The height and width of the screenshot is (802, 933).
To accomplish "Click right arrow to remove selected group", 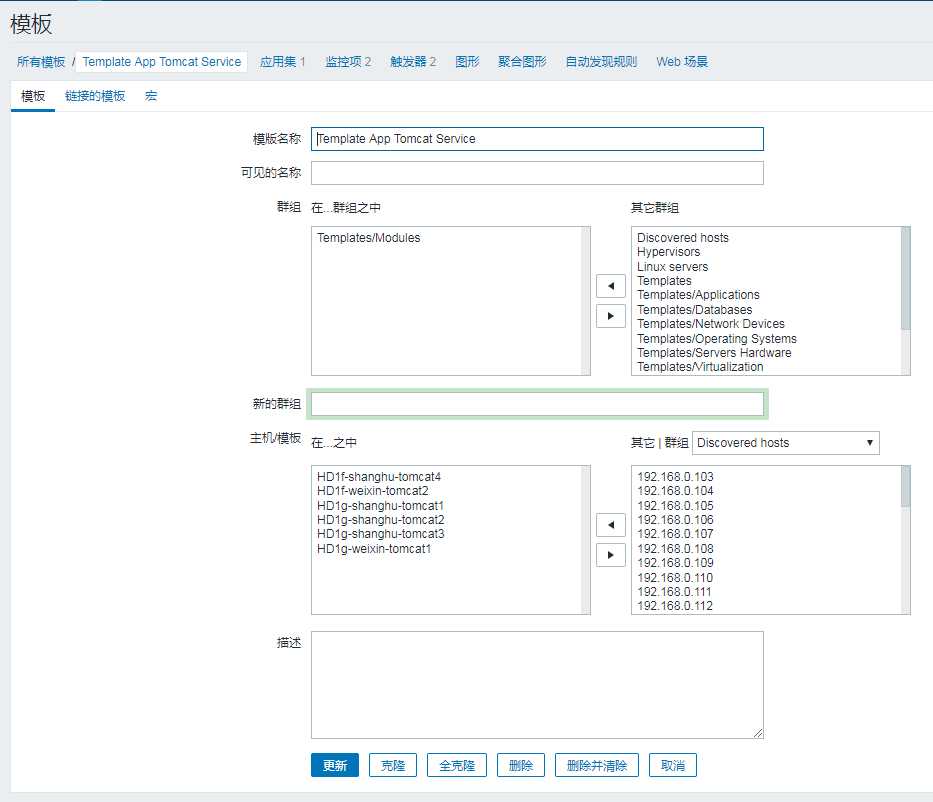I will pos(610,316).
